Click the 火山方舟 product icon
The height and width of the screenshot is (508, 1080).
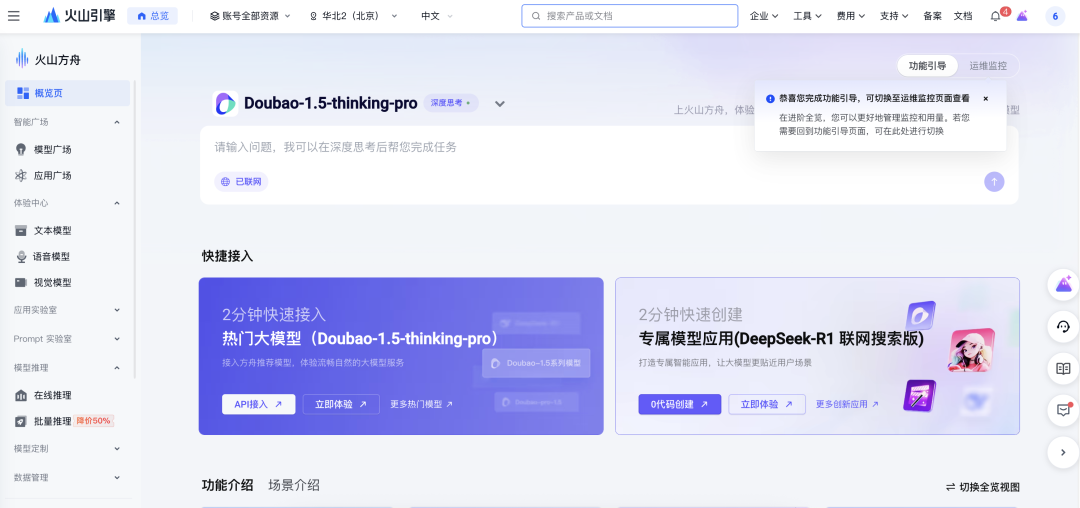click(x=22, y=59)
